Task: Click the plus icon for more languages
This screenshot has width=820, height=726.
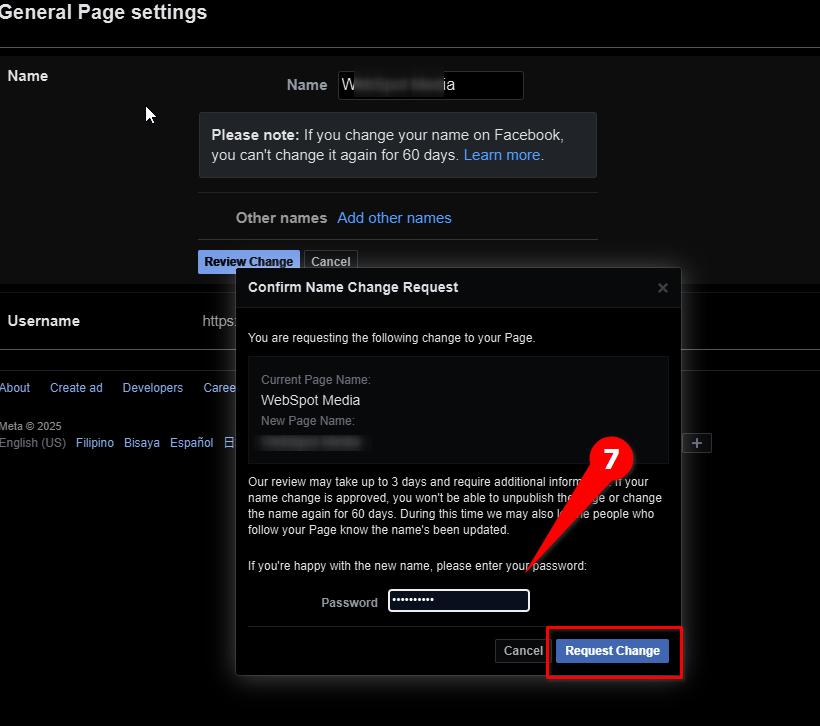Action: coord(697,444)
